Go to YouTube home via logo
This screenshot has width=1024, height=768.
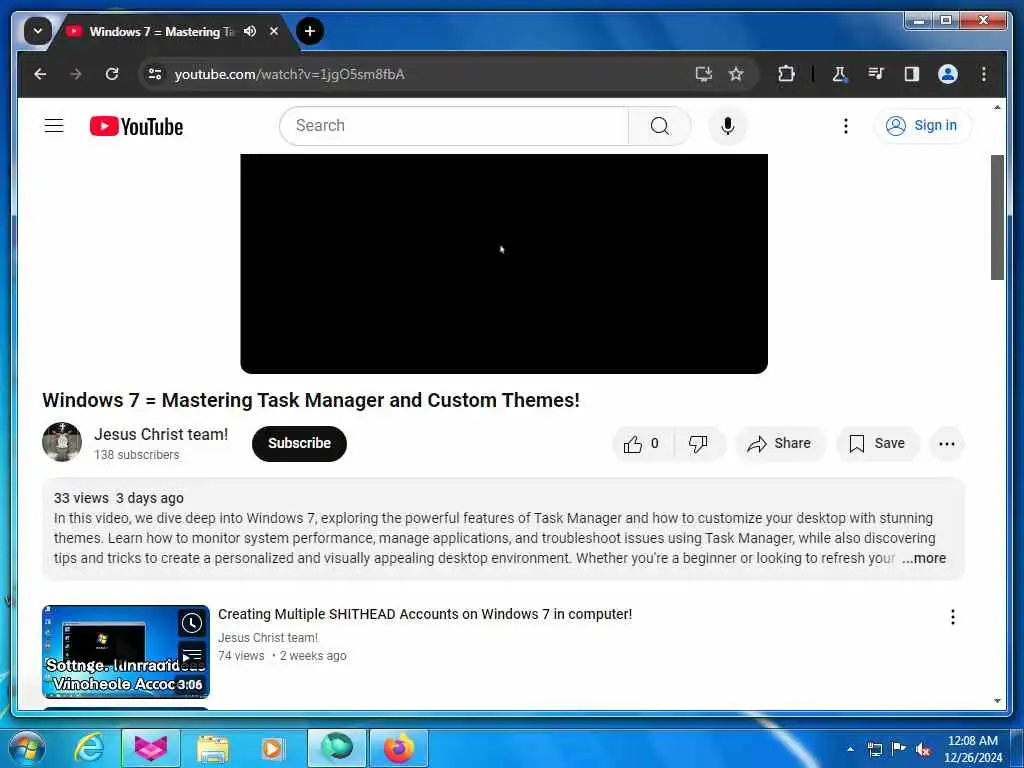[x=136, y=126]
